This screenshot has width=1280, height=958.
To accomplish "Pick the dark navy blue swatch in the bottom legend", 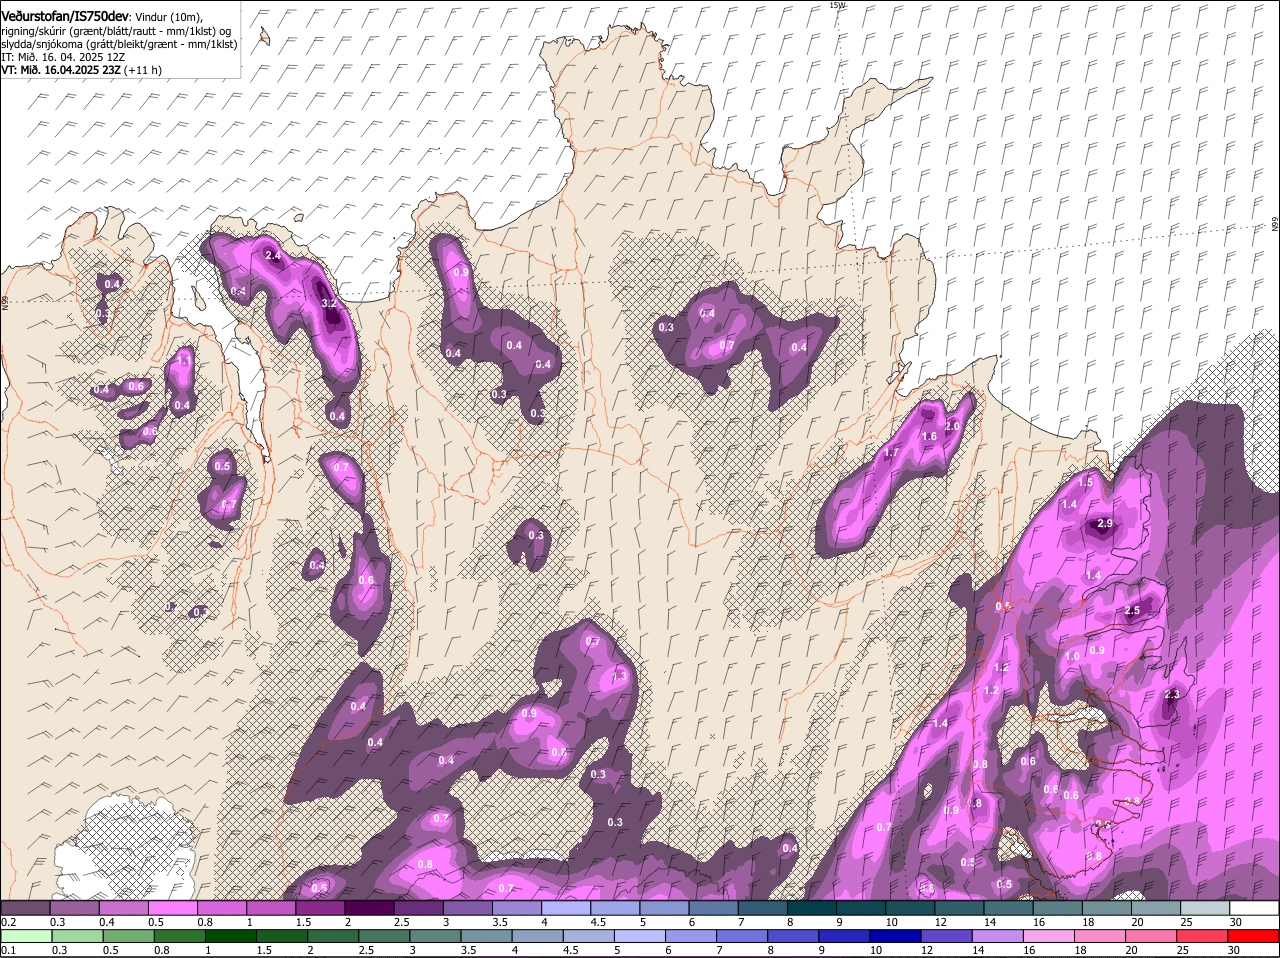I will [894, 936].
